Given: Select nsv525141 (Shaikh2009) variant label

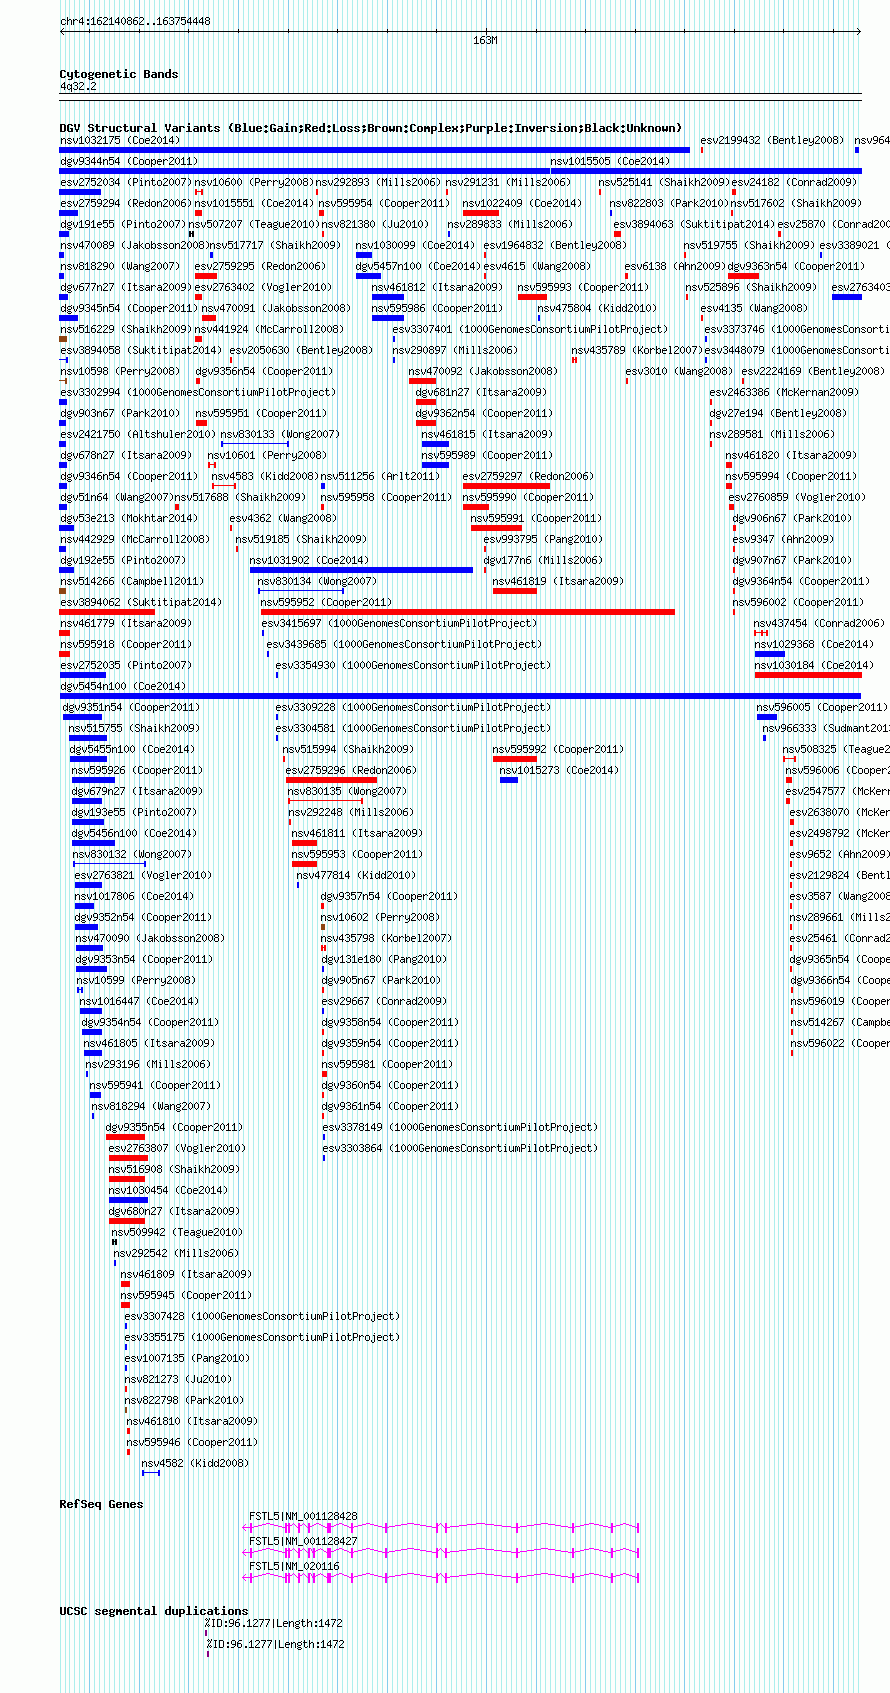Looking at the screenshot, I should [x=664, y=182].
